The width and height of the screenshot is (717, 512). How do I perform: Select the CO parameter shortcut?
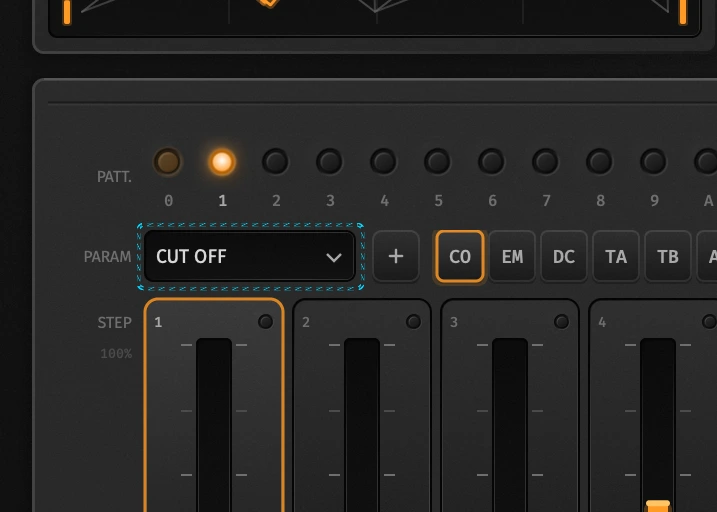(x=460, y=256)
